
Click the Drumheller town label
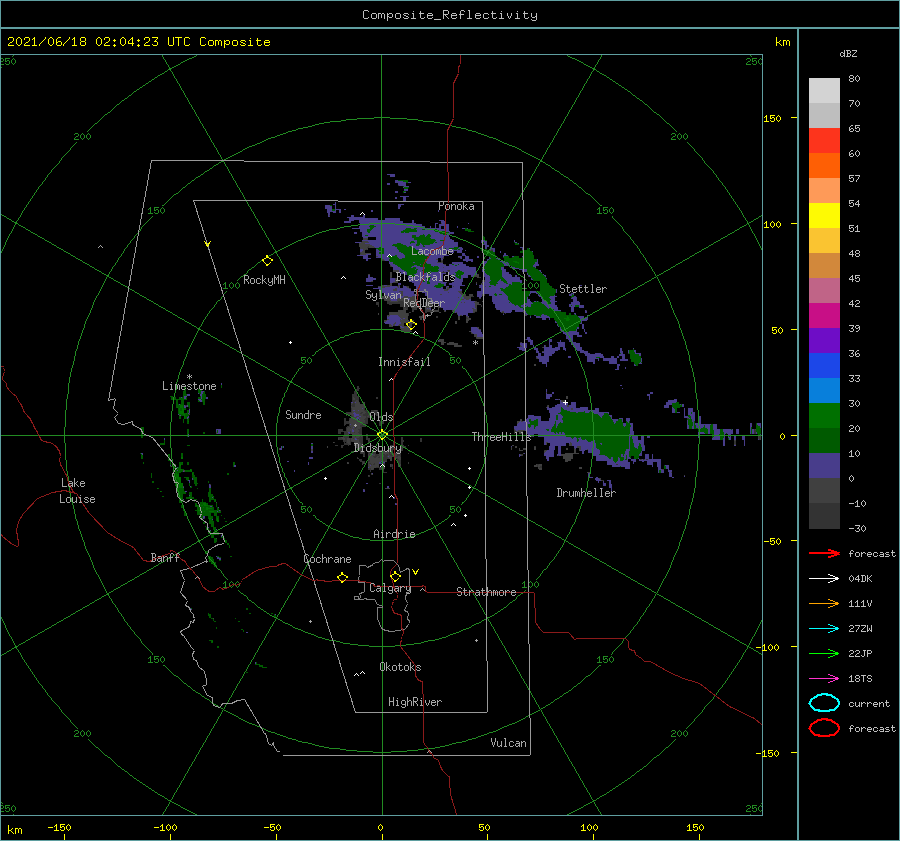click(x=586, y=493)
